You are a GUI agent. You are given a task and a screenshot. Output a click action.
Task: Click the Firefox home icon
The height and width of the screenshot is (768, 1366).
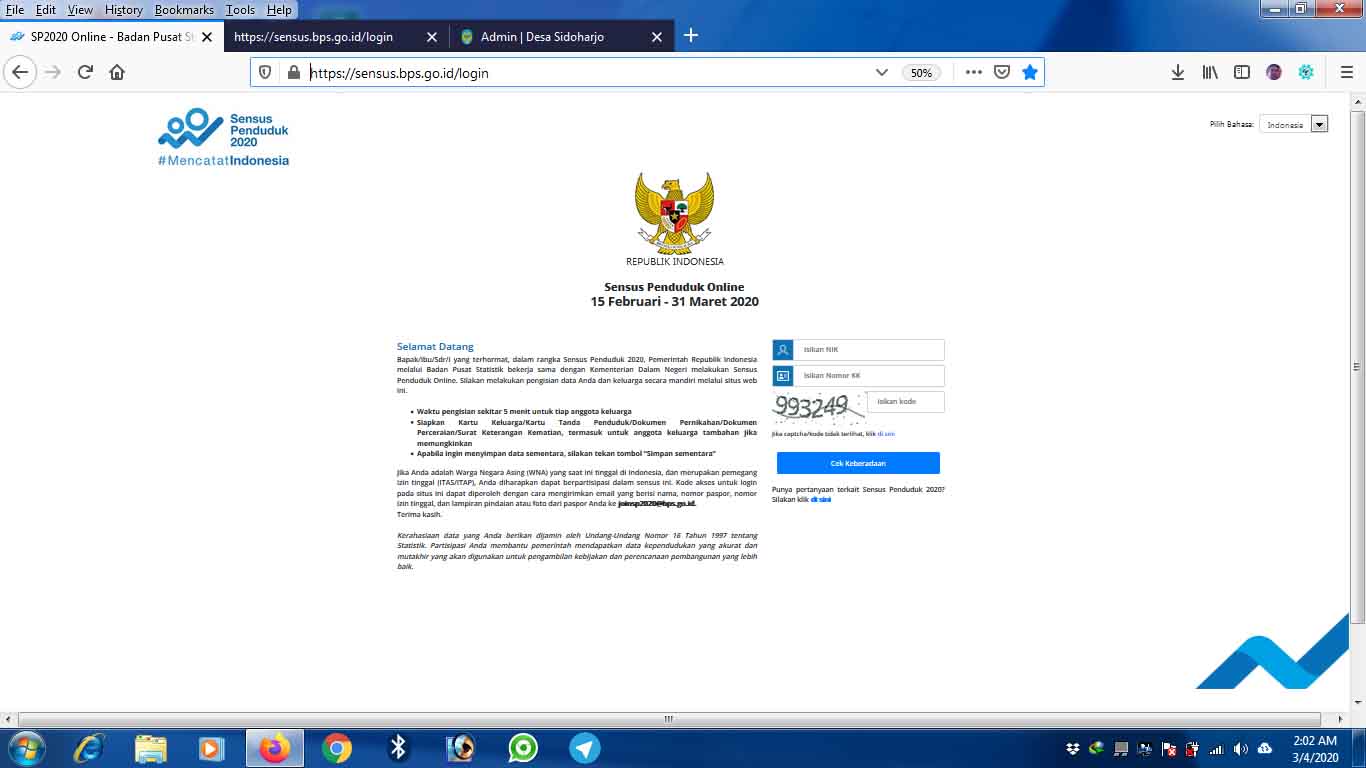click(x=117, y=72)
